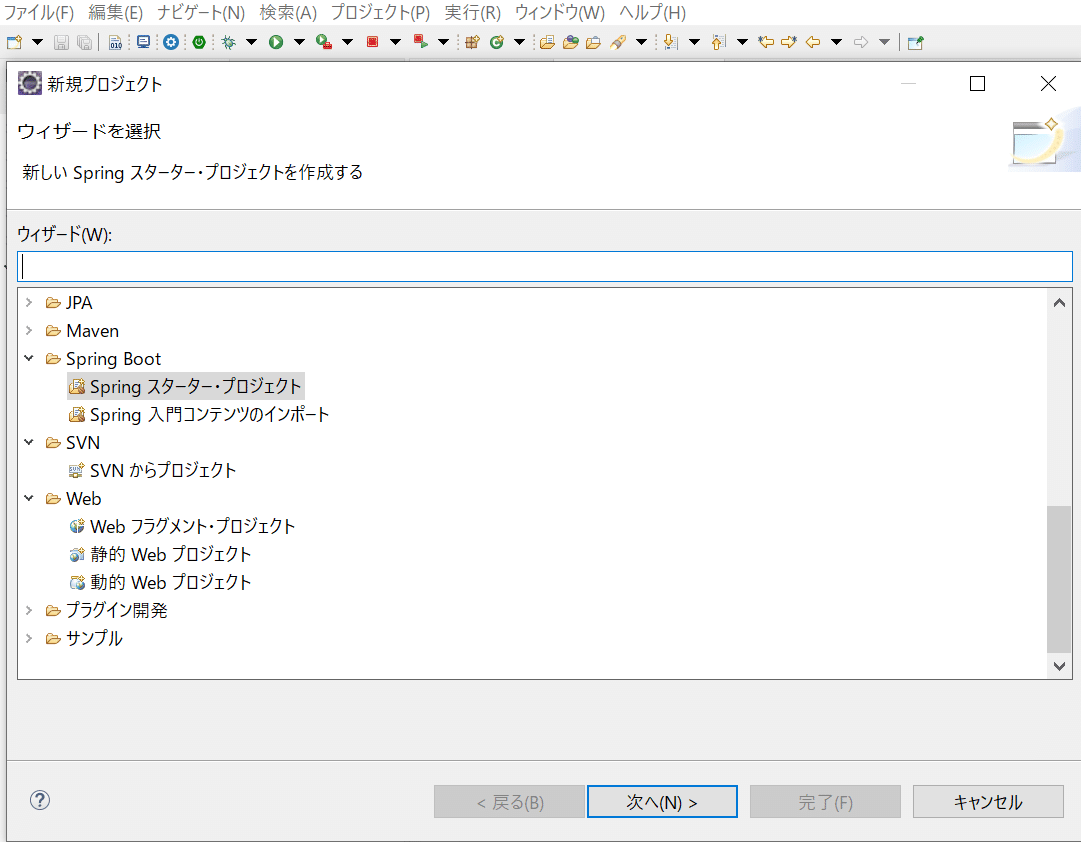
Task: Click the blue monitor console icon
Action: click(143, 42)
